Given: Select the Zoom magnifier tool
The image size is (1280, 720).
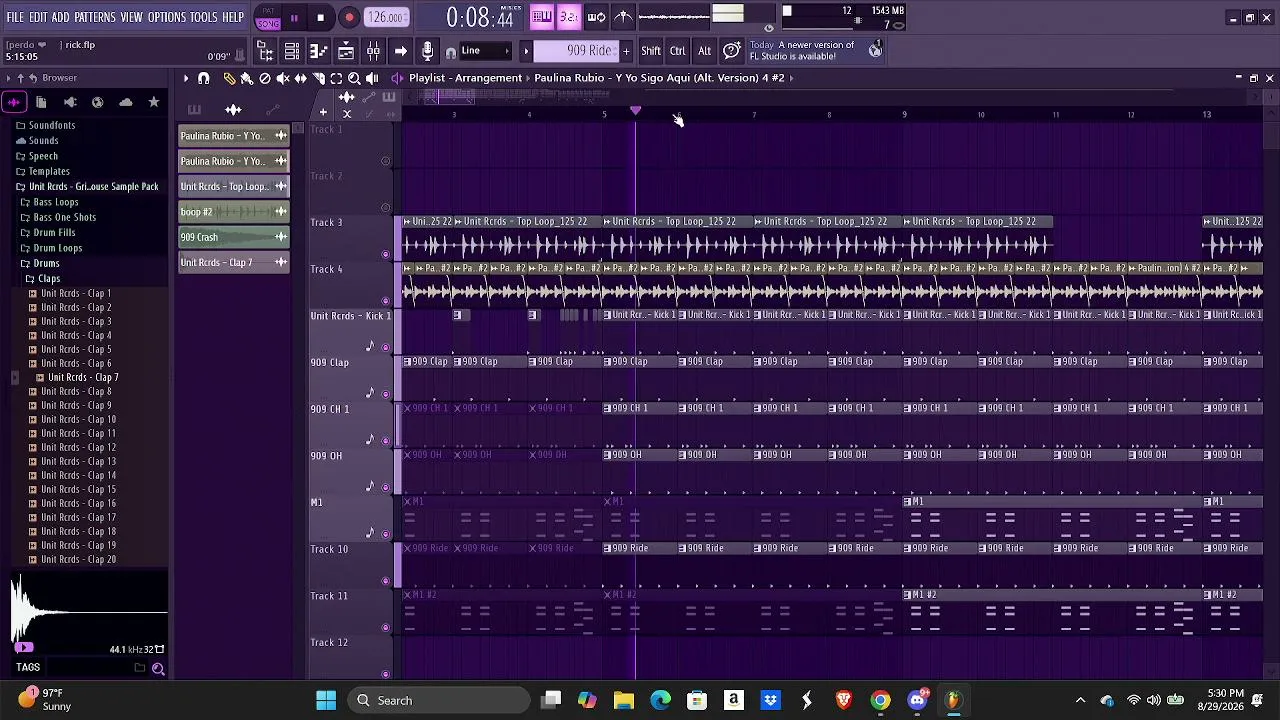Looking at the screenshot, I should pos(354,78).
